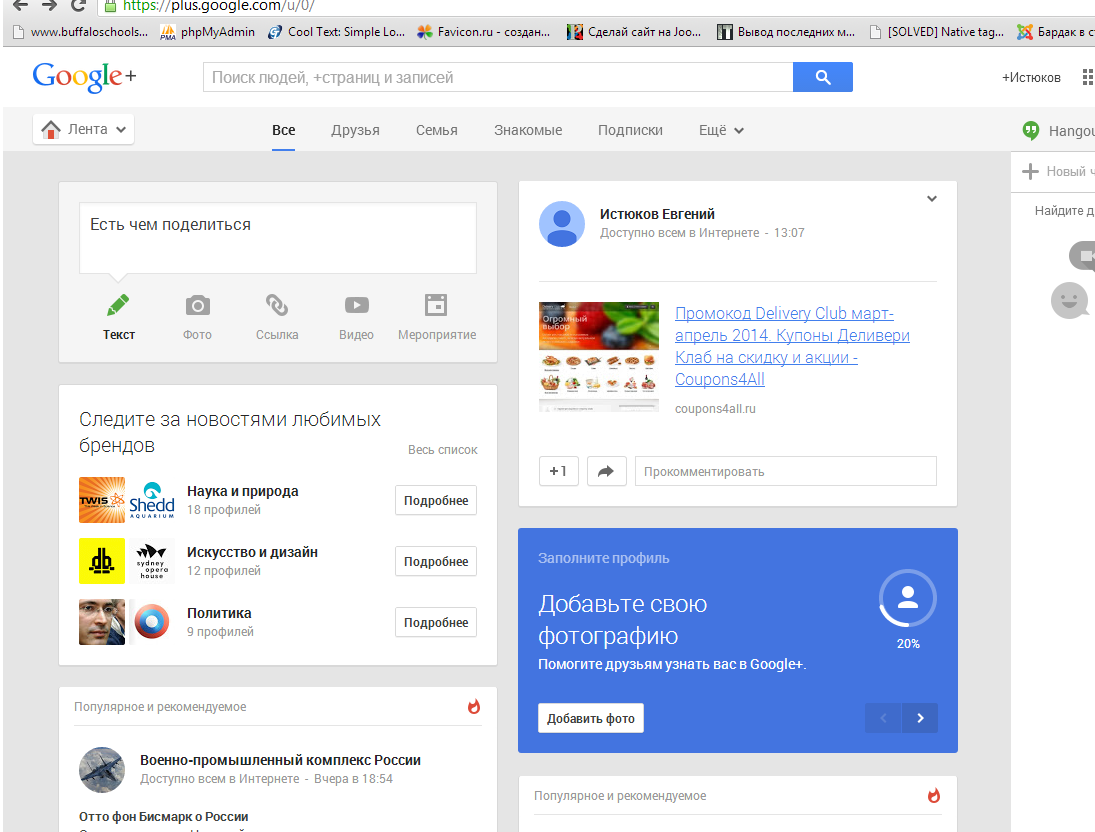Switch to the Семья tab
1095x832 pixels.
click(436, 130)
